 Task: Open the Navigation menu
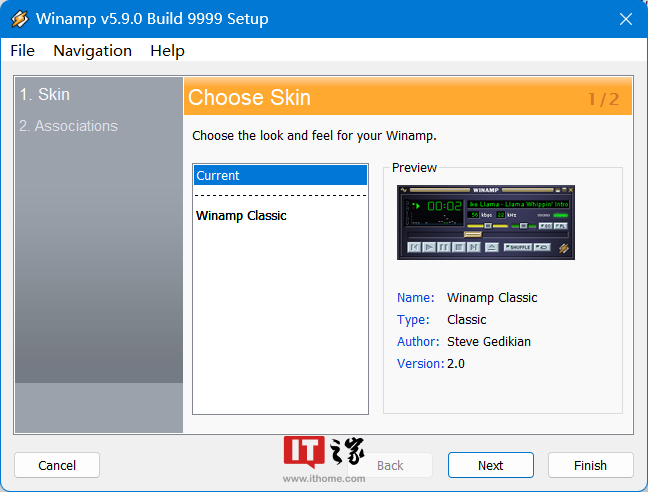click(x=93, y=51)
